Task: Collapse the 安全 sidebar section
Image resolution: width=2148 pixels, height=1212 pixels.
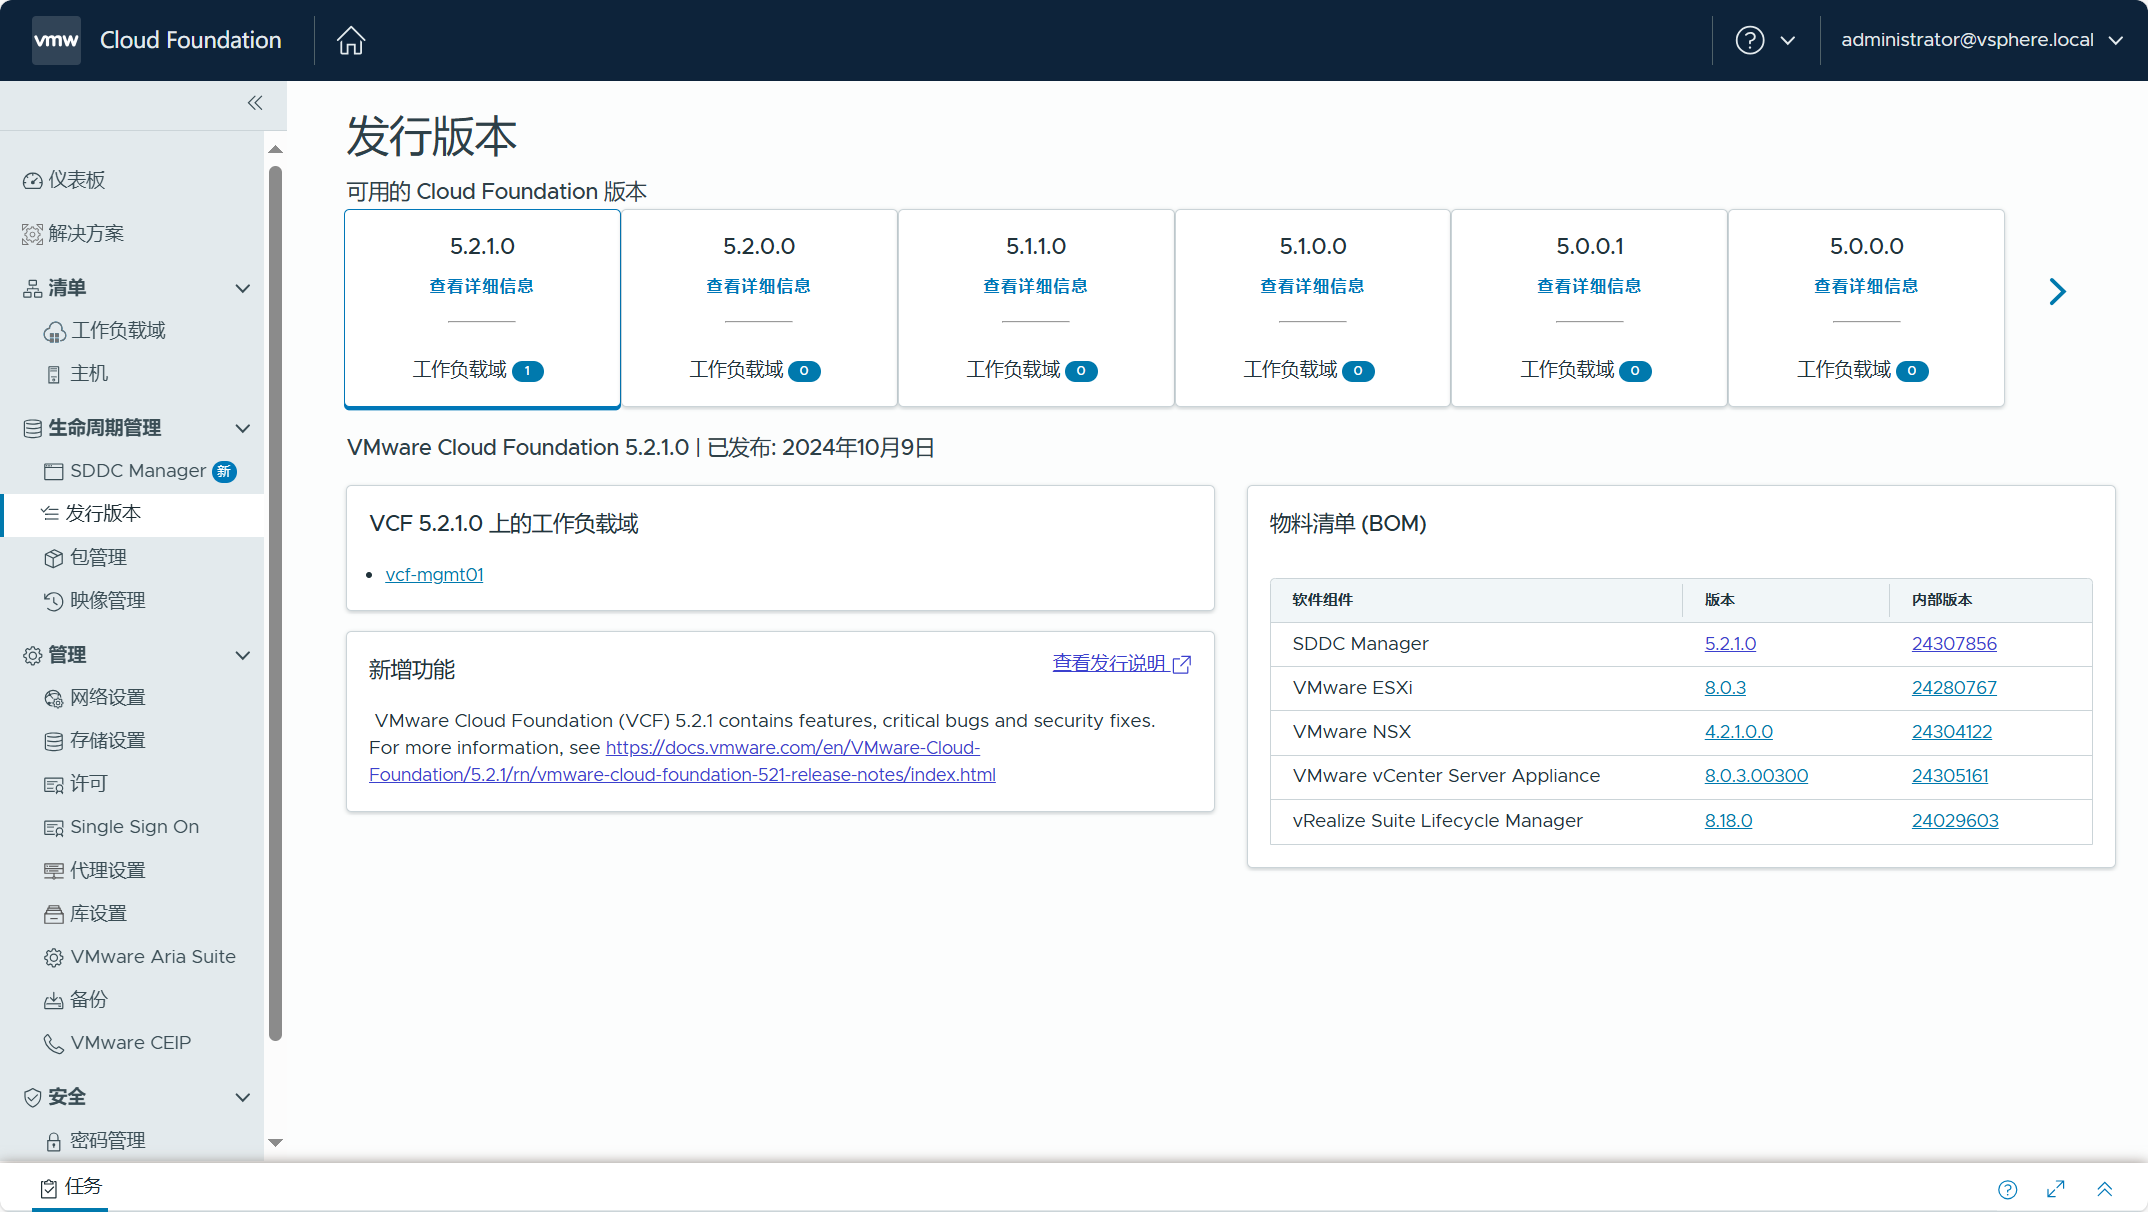Action: (x=242, y=1097)
